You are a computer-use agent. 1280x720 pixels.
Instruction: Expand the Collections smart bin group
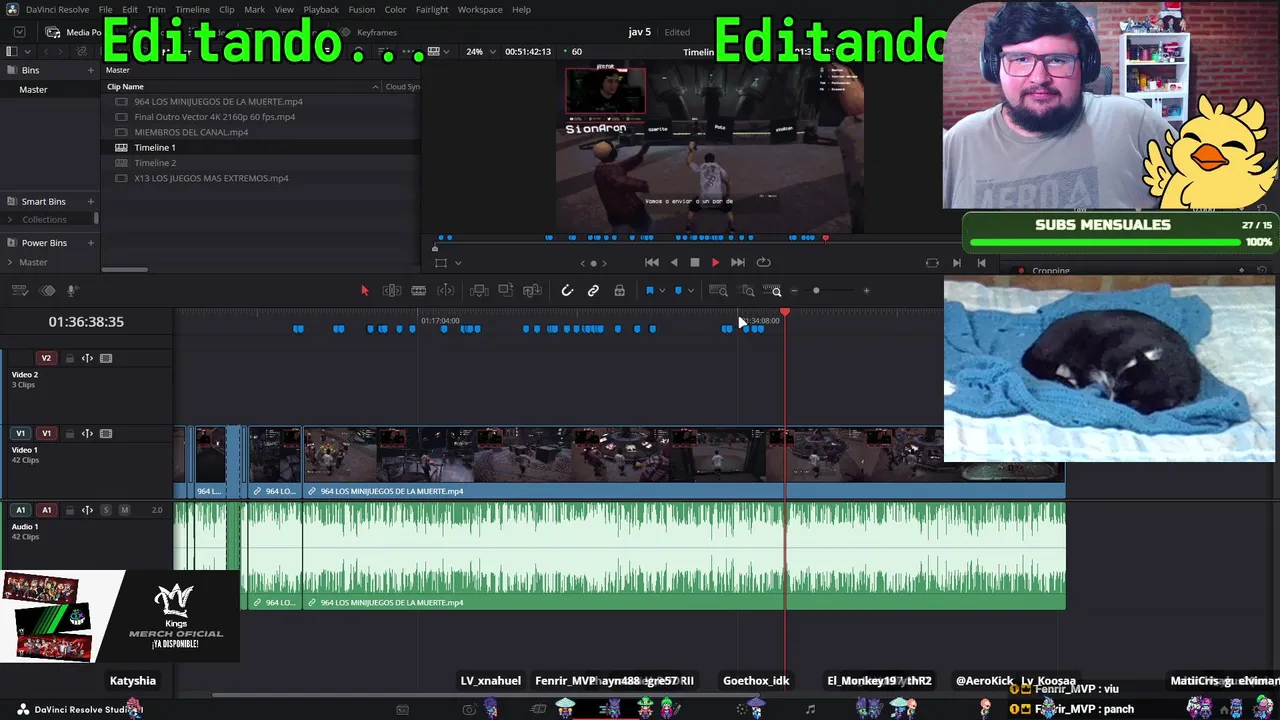click(x=10, y=219)
